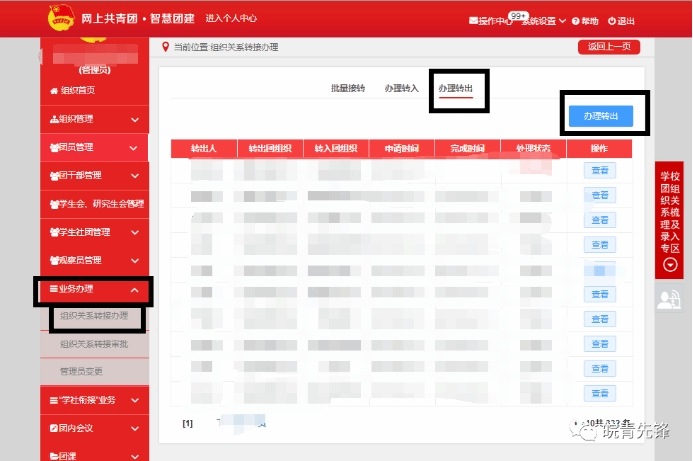Open 操作中心 message center icon
Viewport: 693px width, 461px height.
[473, 21]
